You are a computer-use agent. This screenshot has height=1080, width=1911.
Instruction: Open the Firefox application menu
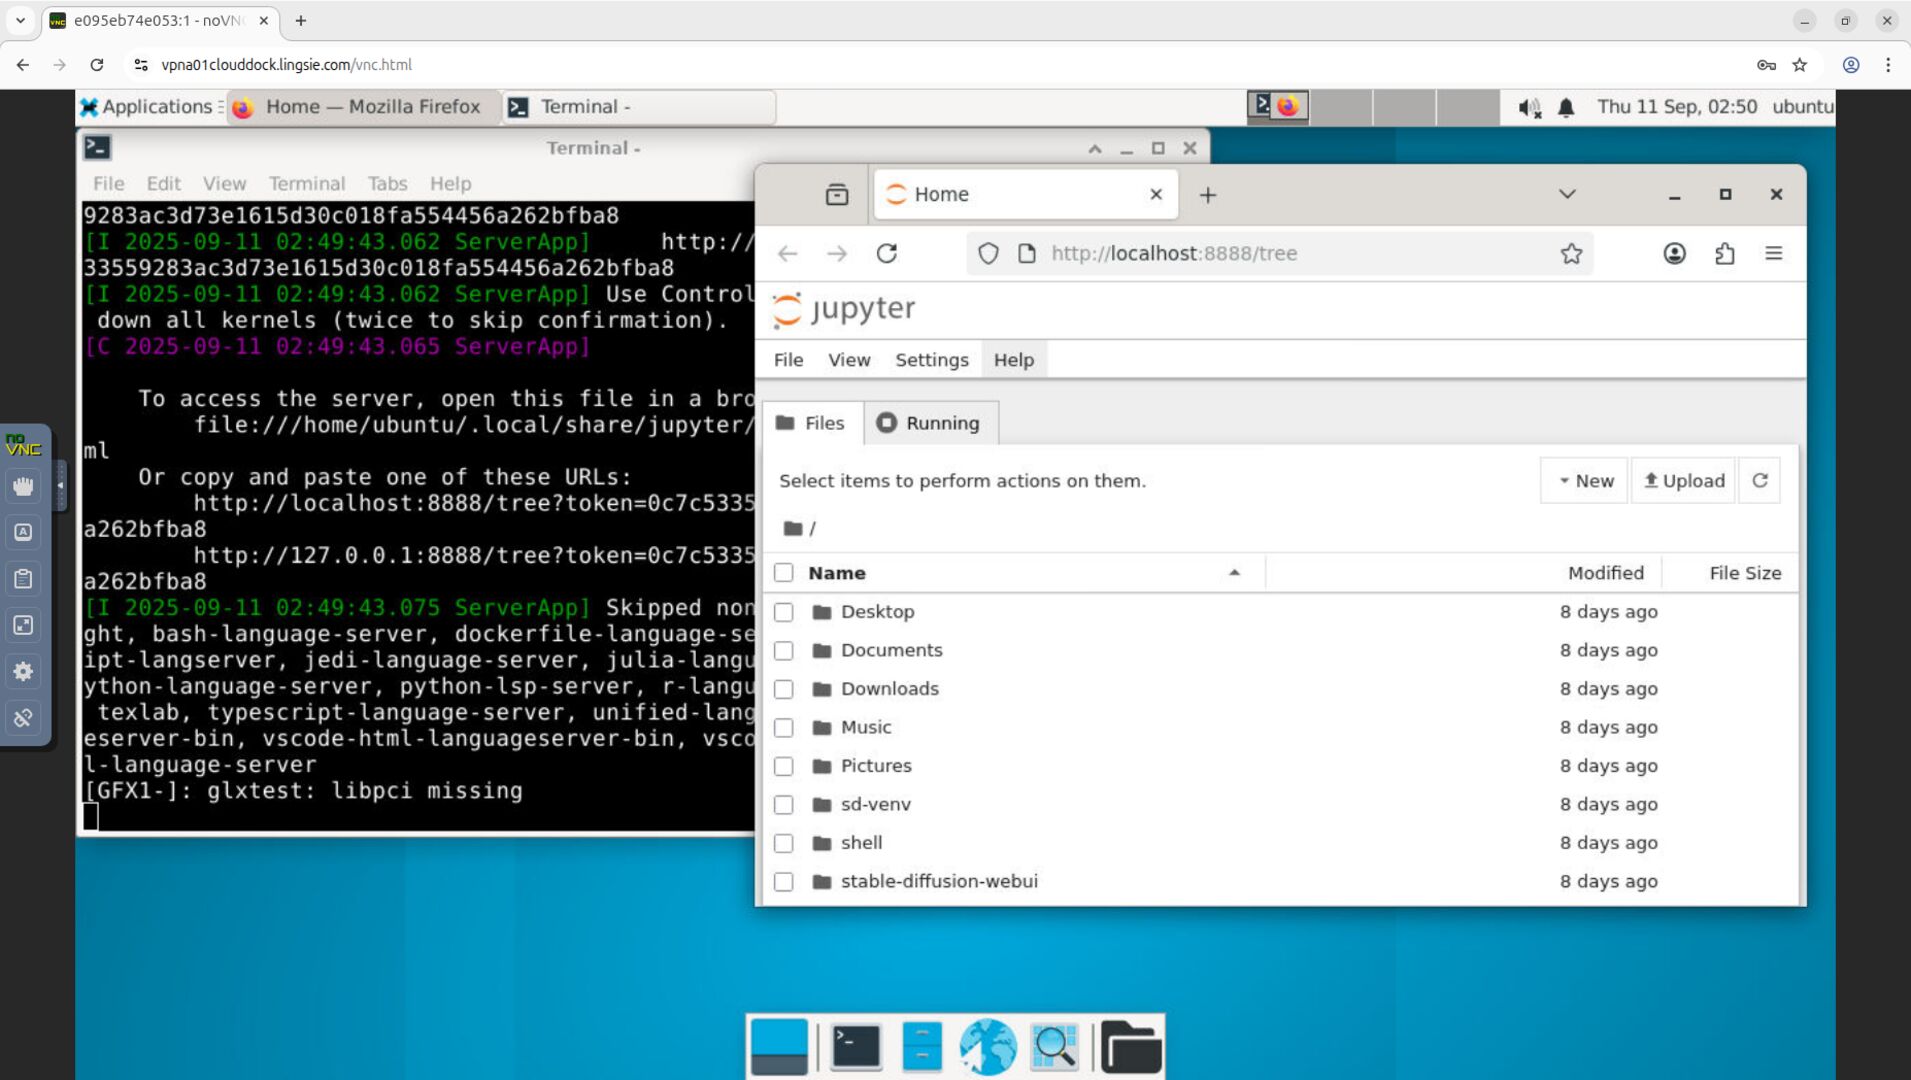1775,253
